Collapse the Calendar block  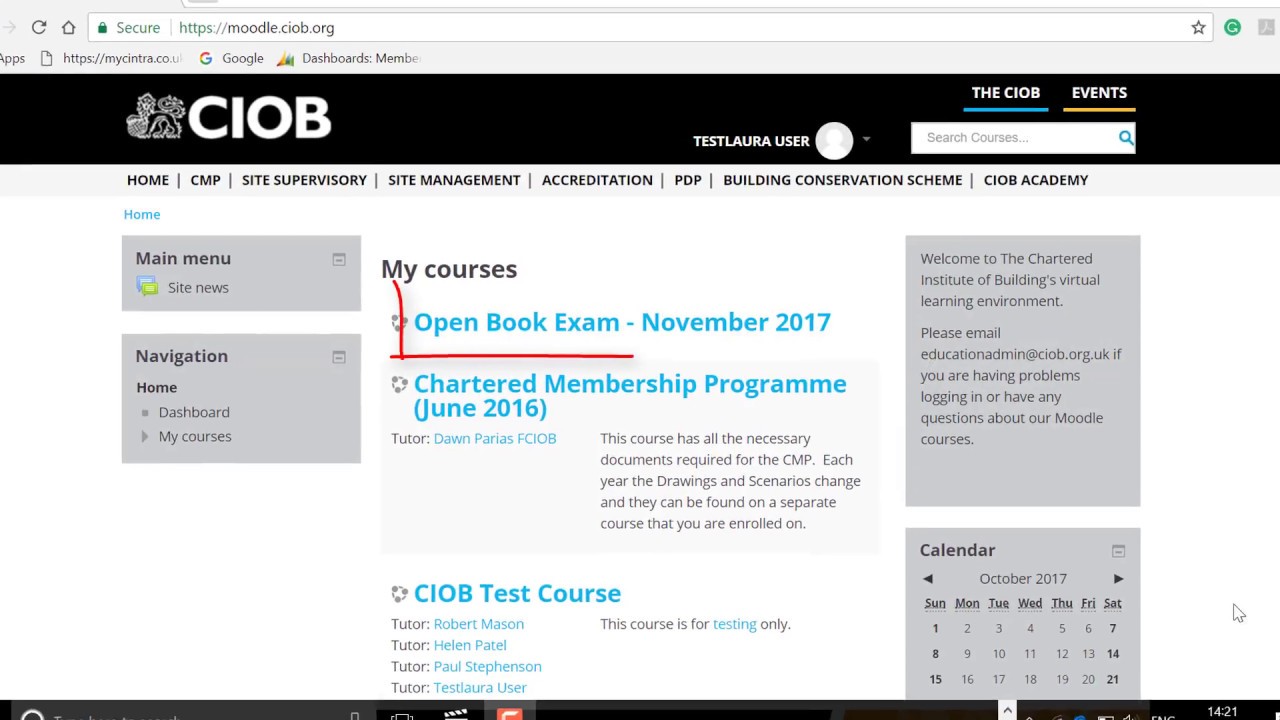[1118, 551]
